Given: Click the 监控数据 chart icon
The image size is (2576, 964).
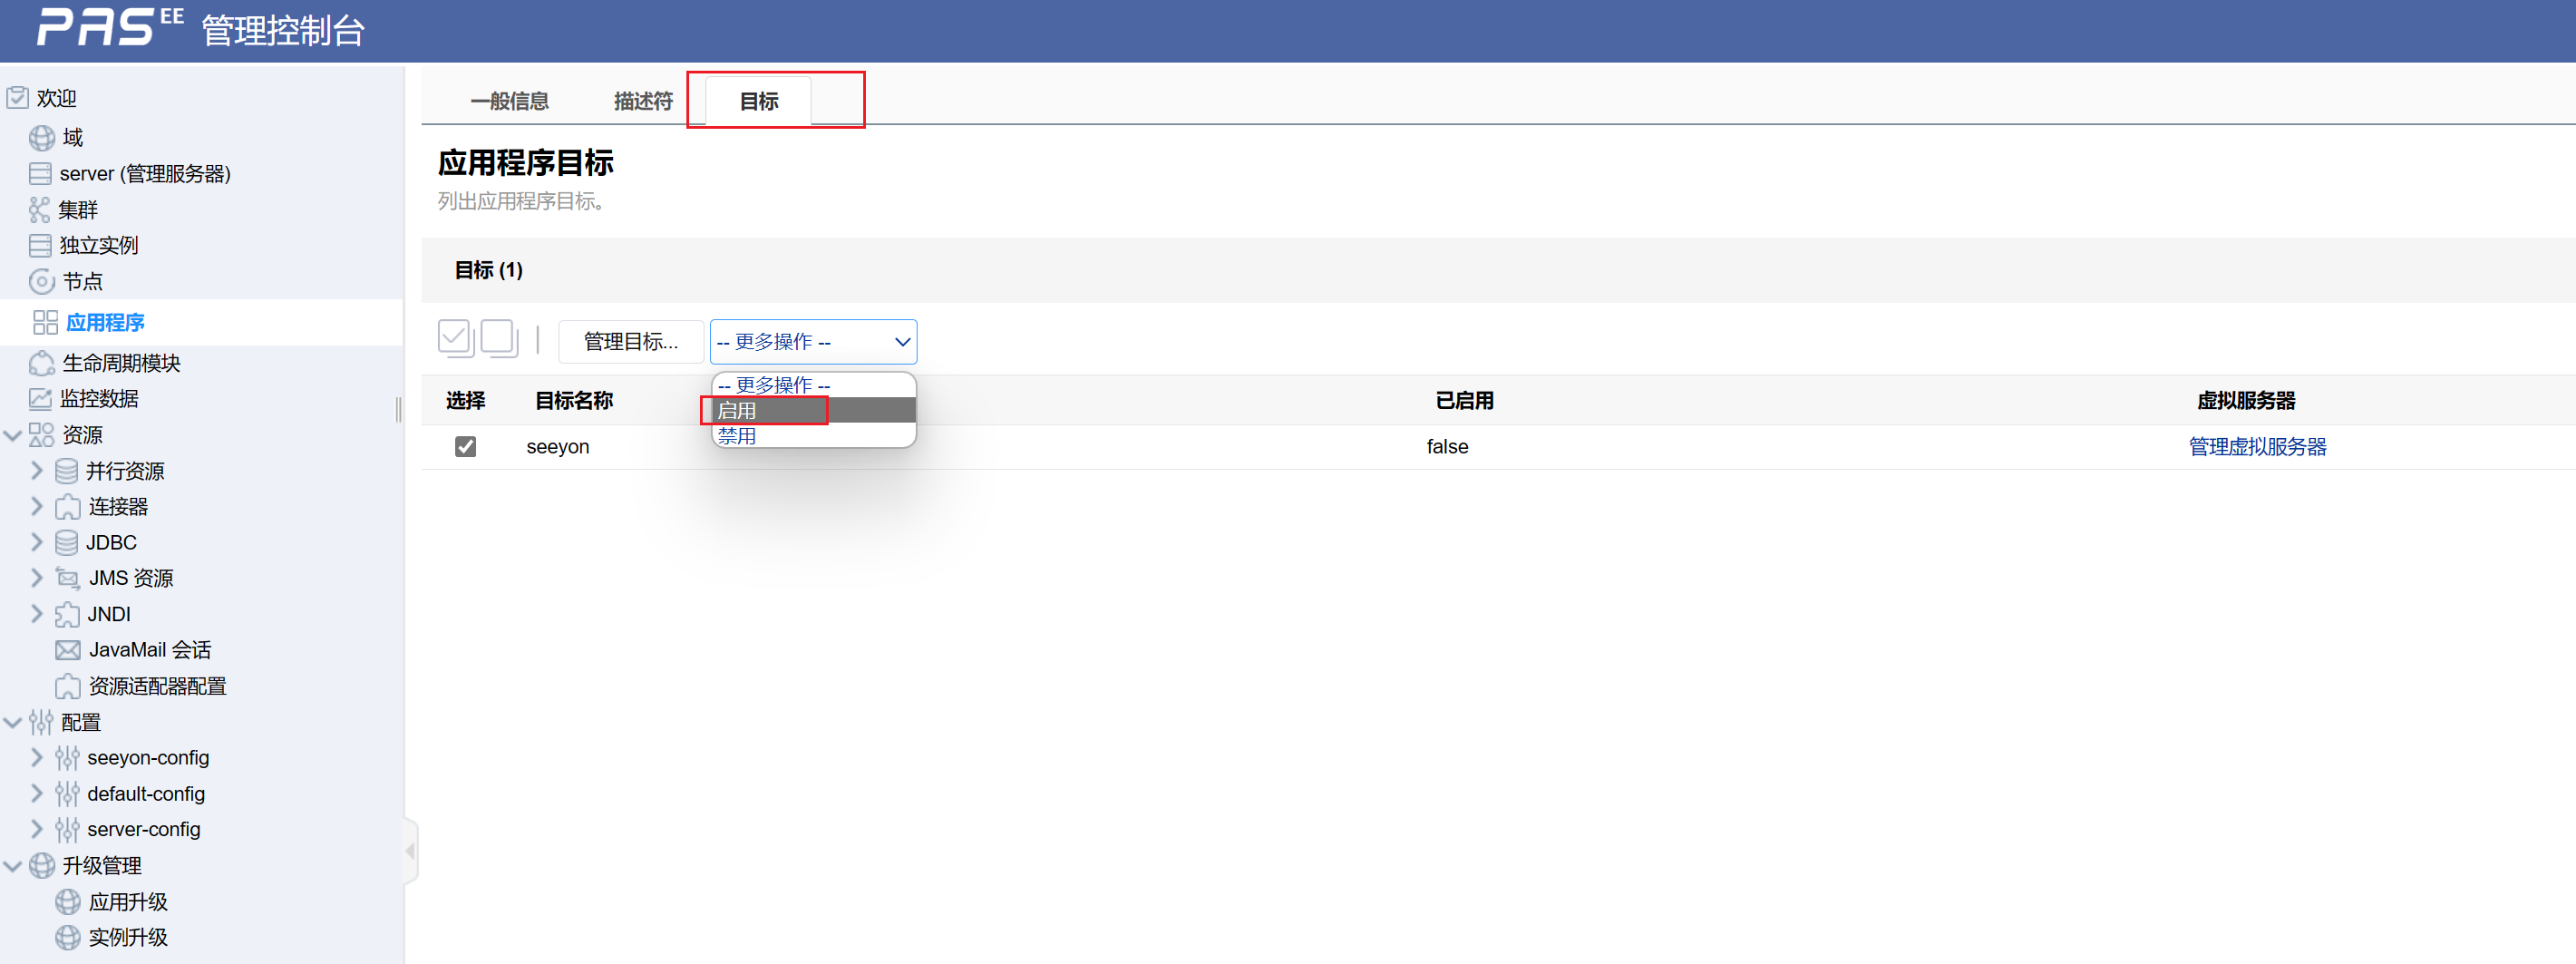Looking at the screenshot, I should tap(40, 399).
